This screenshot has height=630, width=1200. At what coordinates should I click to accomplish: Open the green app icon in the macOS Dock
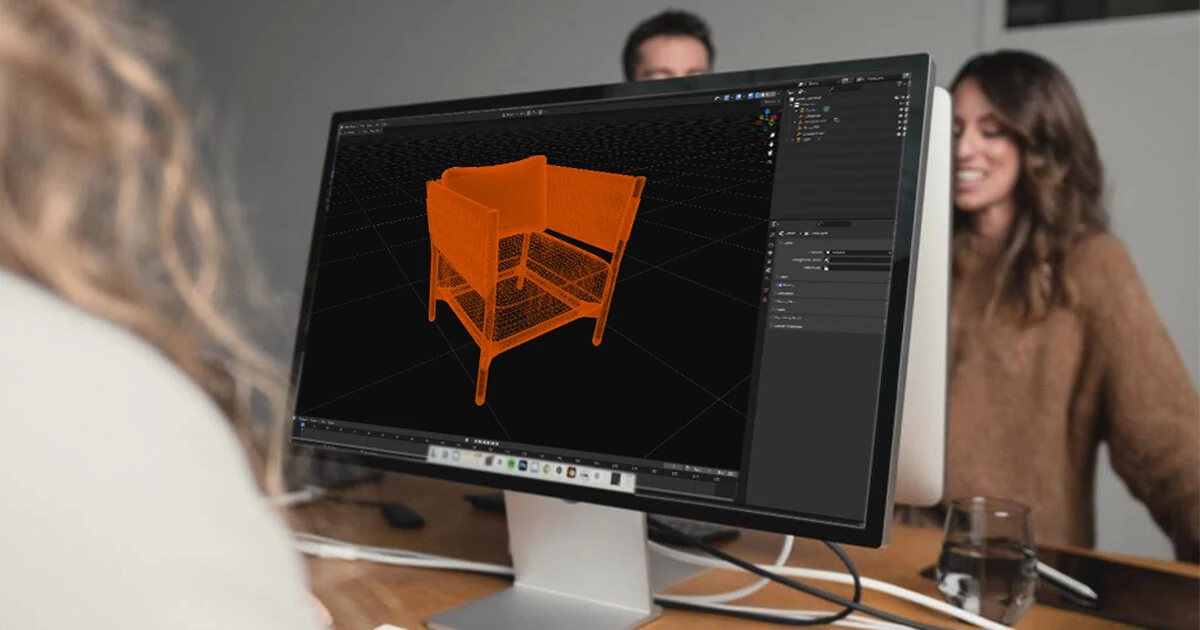pyautogui.click(x=511, y=464)
